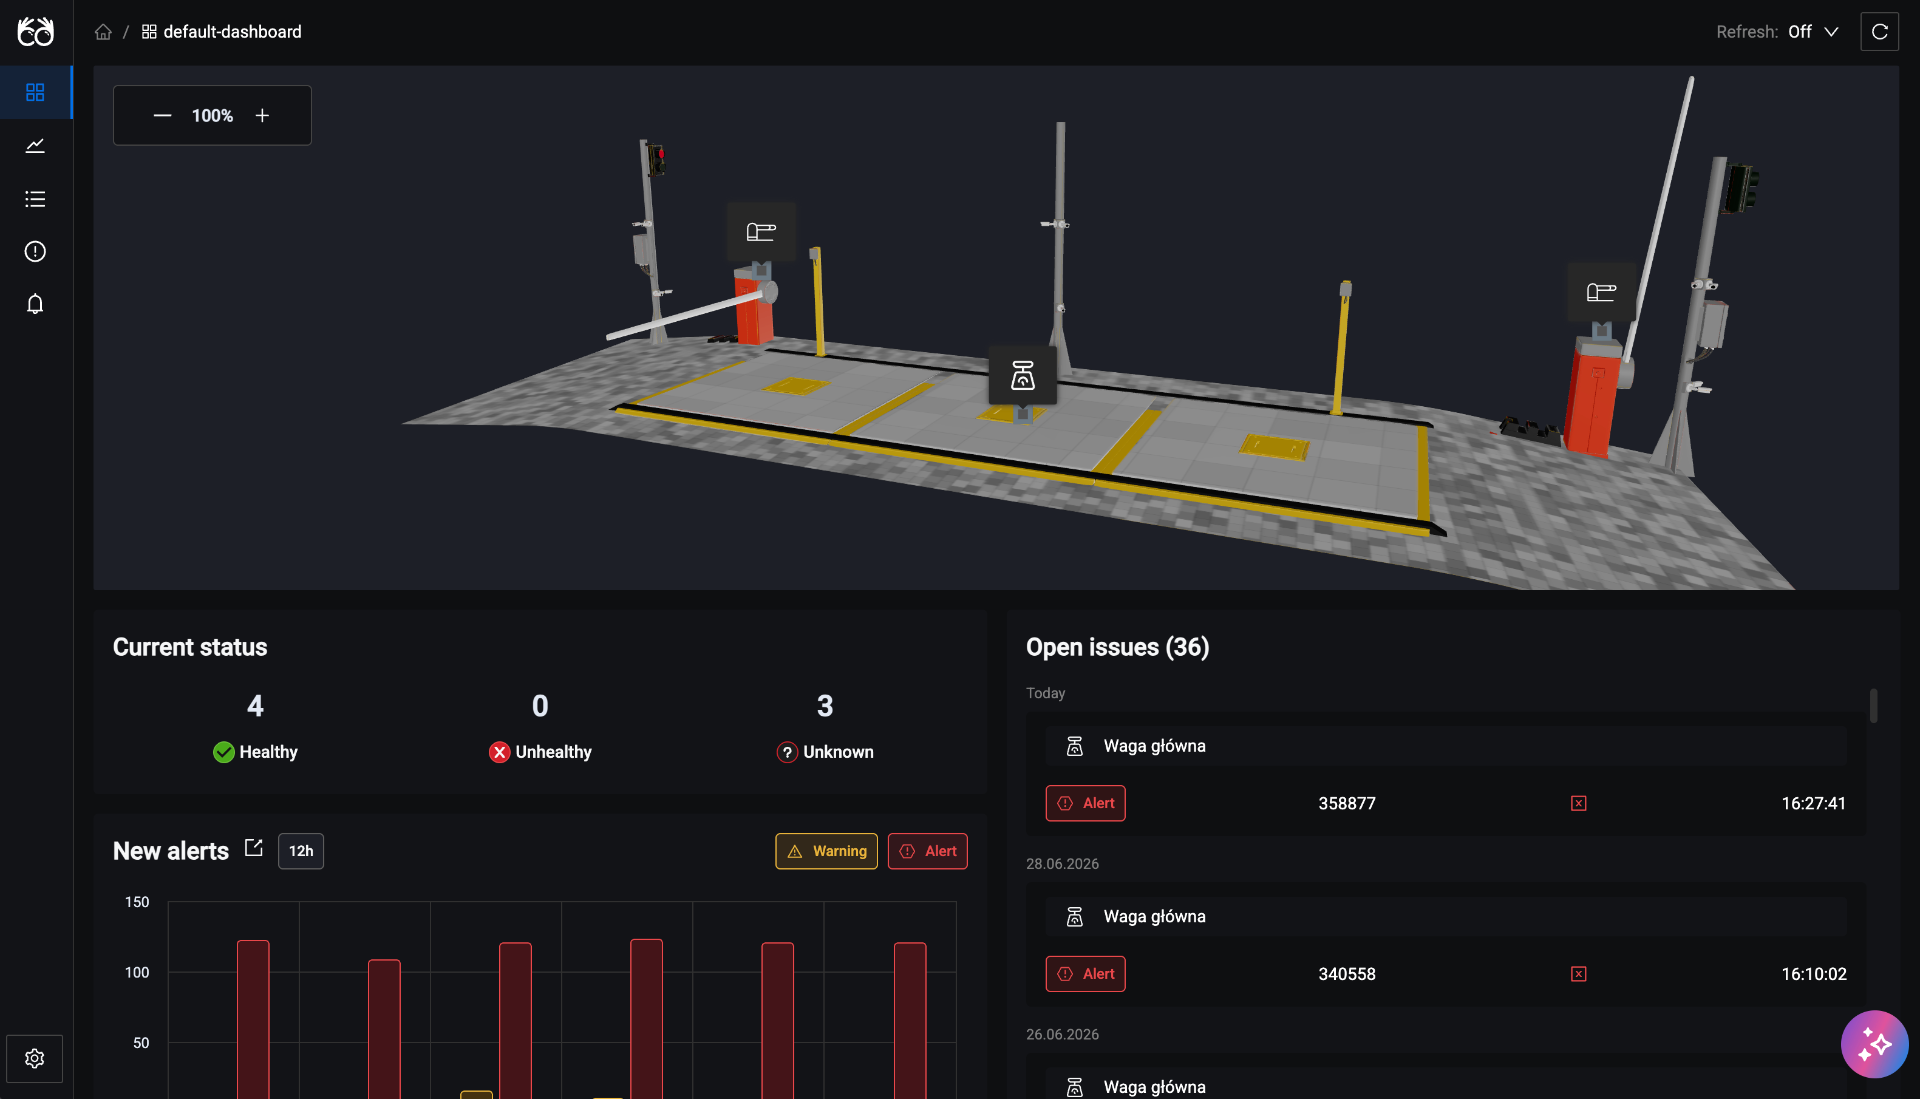Click the reload dashboard button
1920x1099 pixels.
(x=1879, y=32)
